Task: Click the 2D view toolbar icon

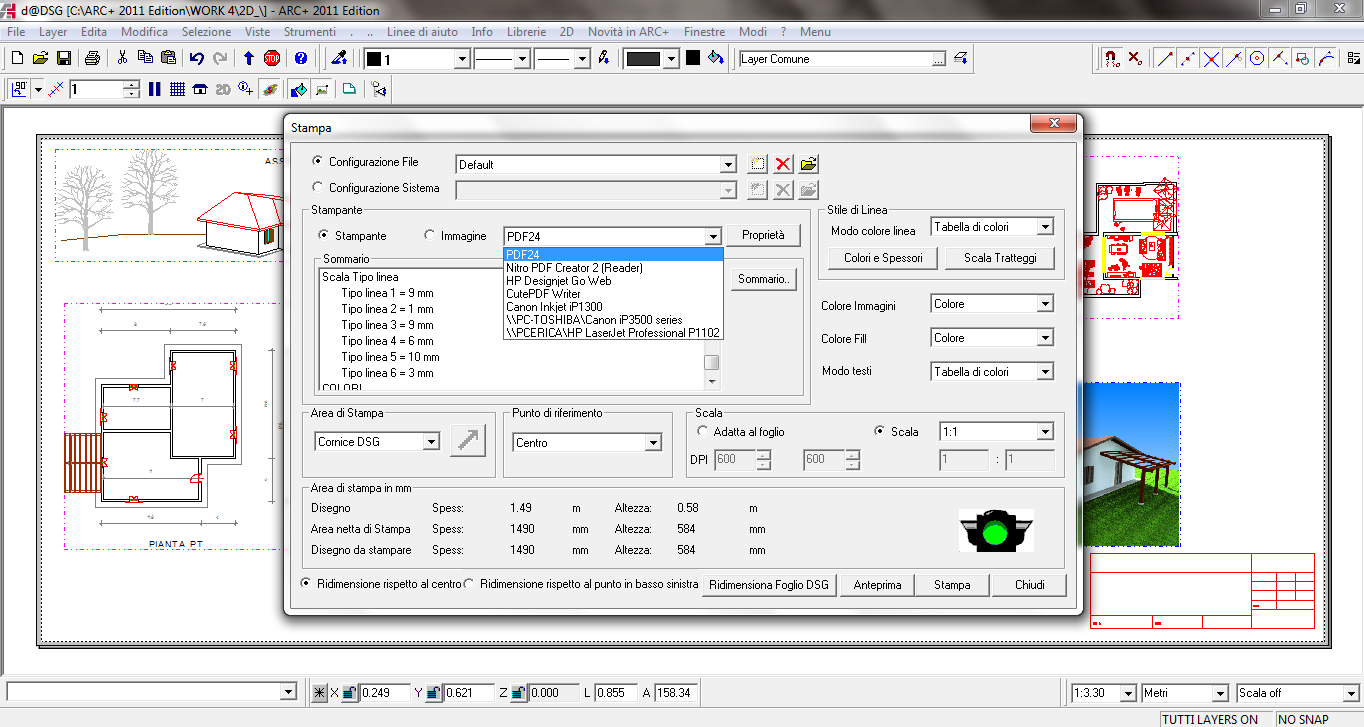Action: (222, 89)
